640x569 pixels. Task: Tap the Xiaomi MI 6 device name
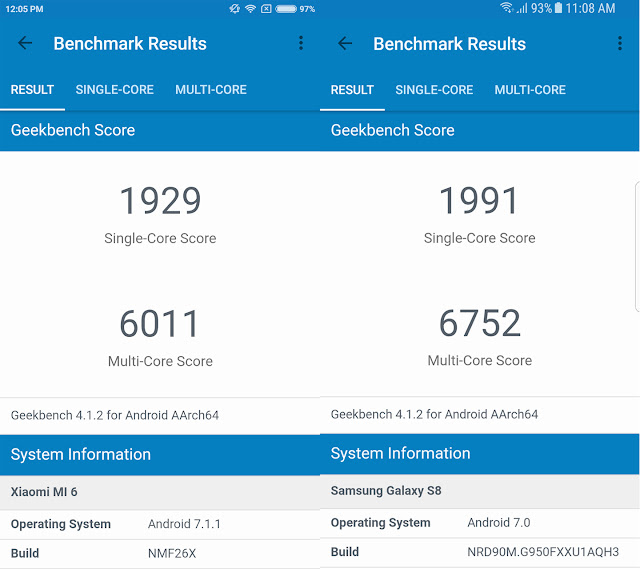click(44, 492)
